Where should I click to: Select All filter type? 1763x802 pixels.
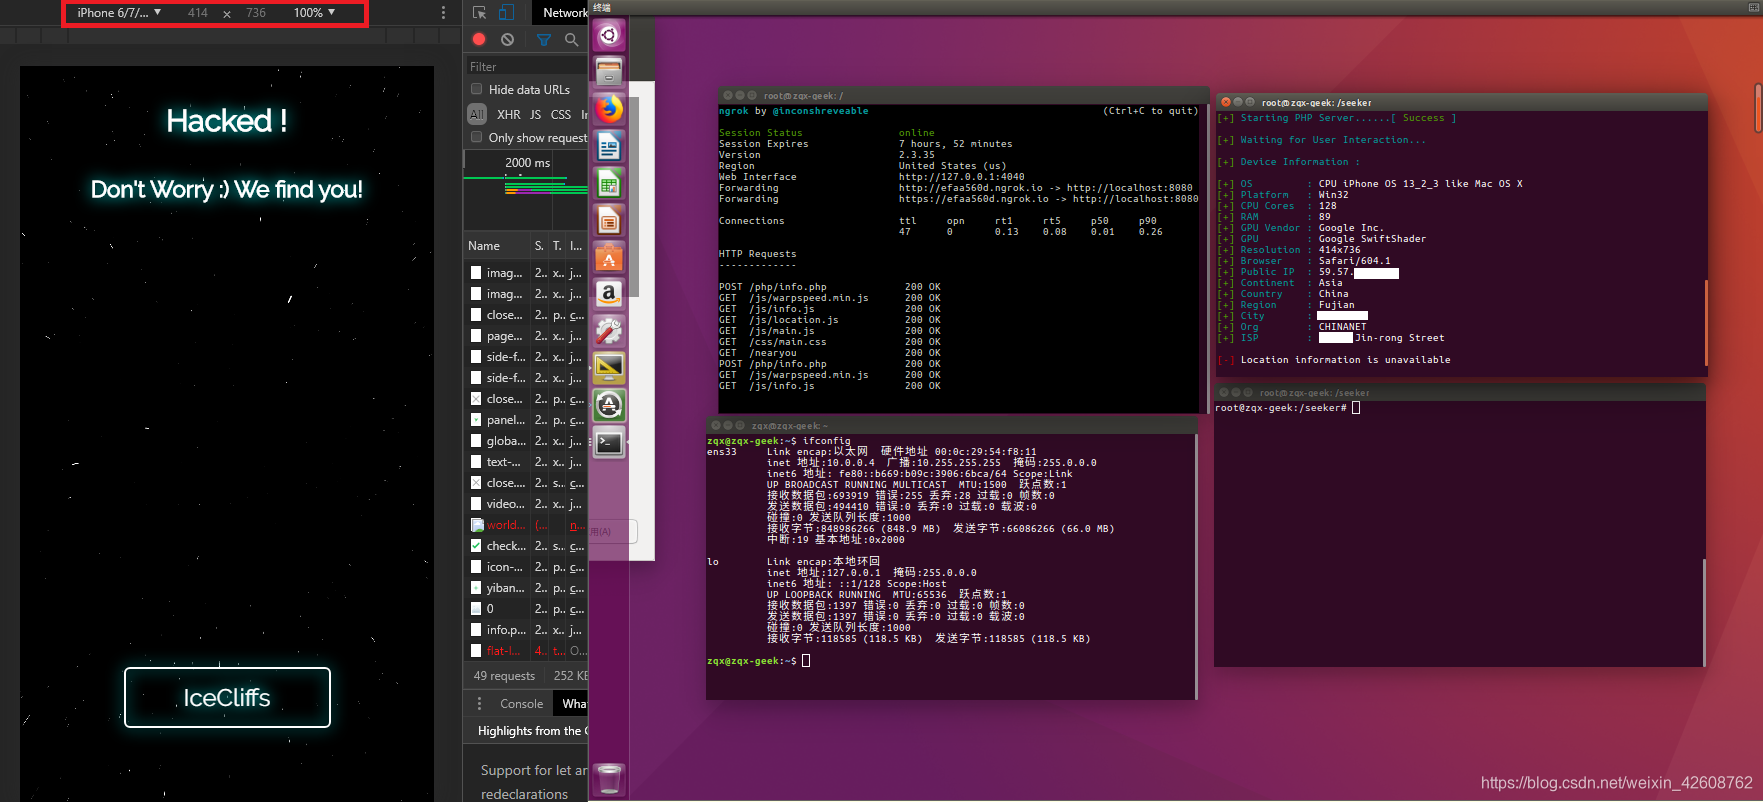477,114
